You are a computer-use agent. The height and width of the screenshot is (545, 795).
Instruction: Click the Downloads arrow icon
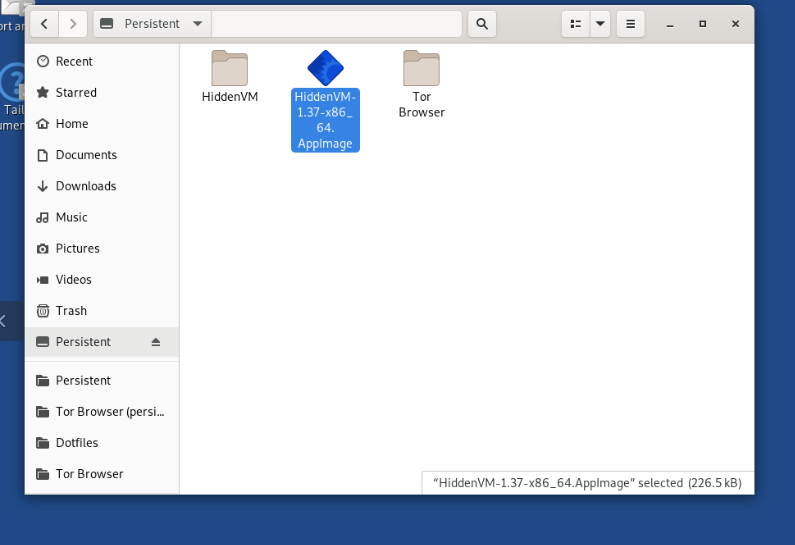(43, 186)
